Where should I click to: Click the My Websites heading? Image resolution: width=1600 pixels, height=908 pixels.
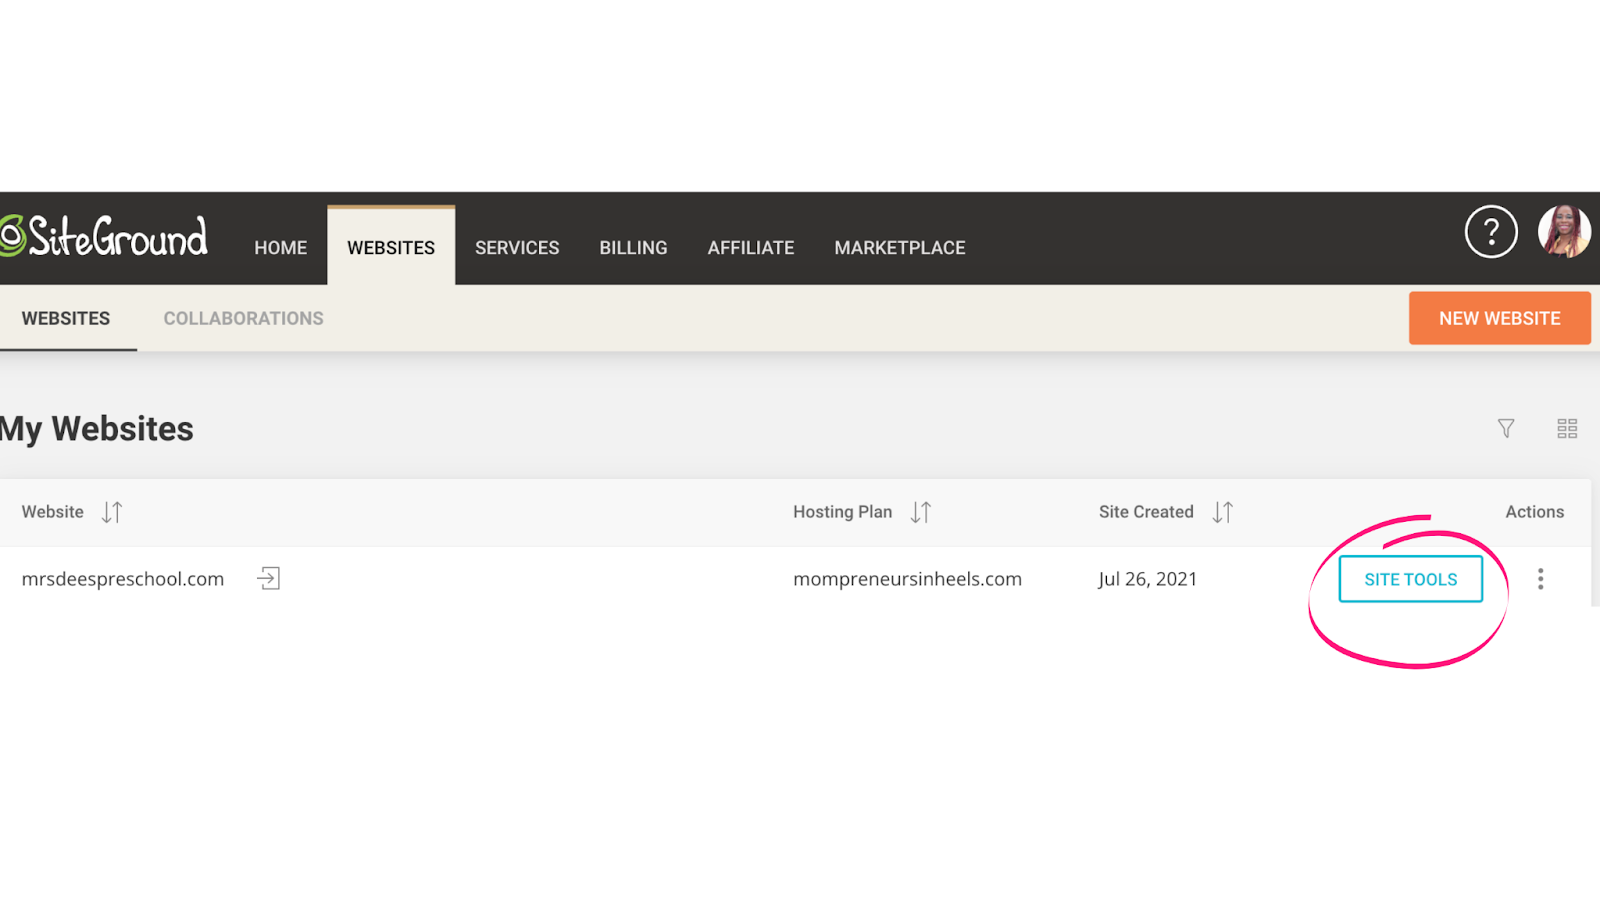point(97,429)
